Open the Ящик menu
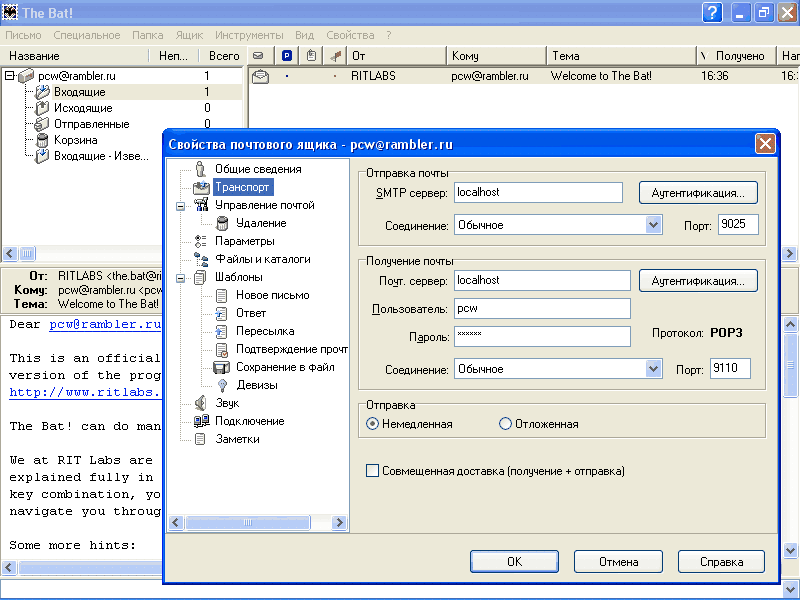This screenshot has width=800, height=600. [189, 35]
